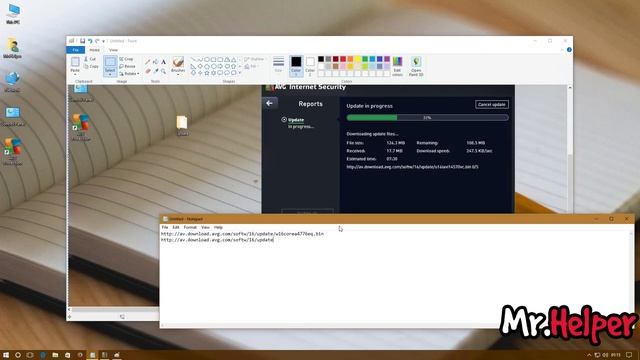Click Open Paint 3D button
The height and width of the screenshot is (360, 640).
pyautogui.click(x=416, y=66)
